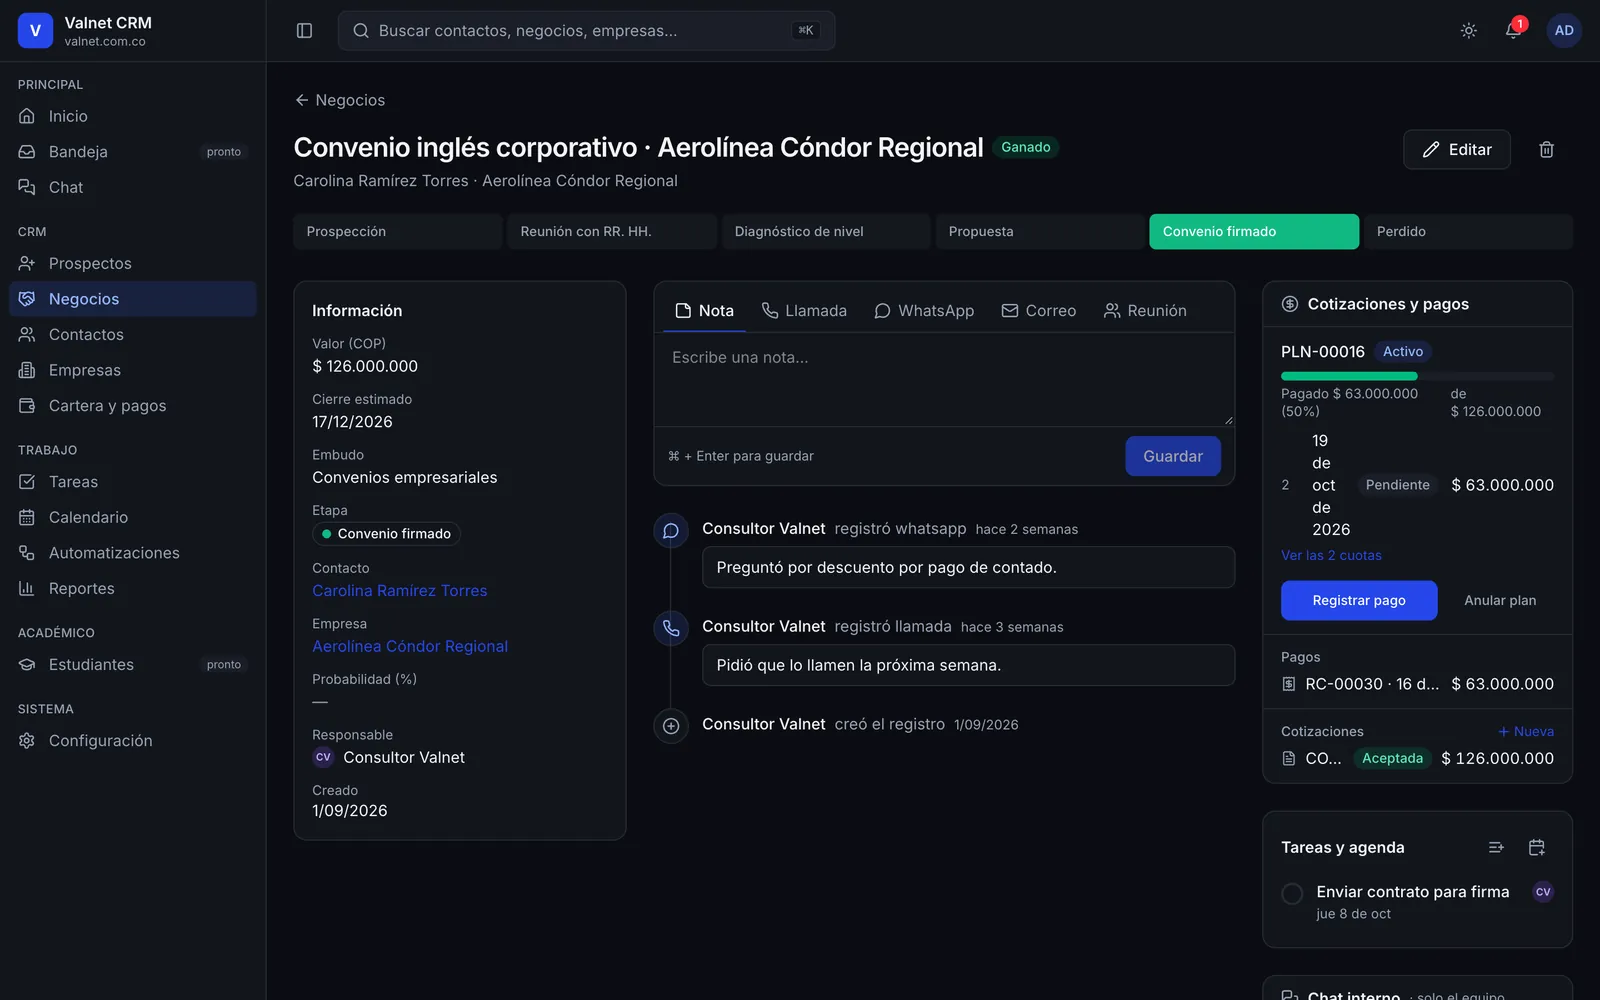This screenshot has height=1000, width=1600.
Task: Switch to the Llamada tab
Action: pyautogui.click(x=804, y=311)
